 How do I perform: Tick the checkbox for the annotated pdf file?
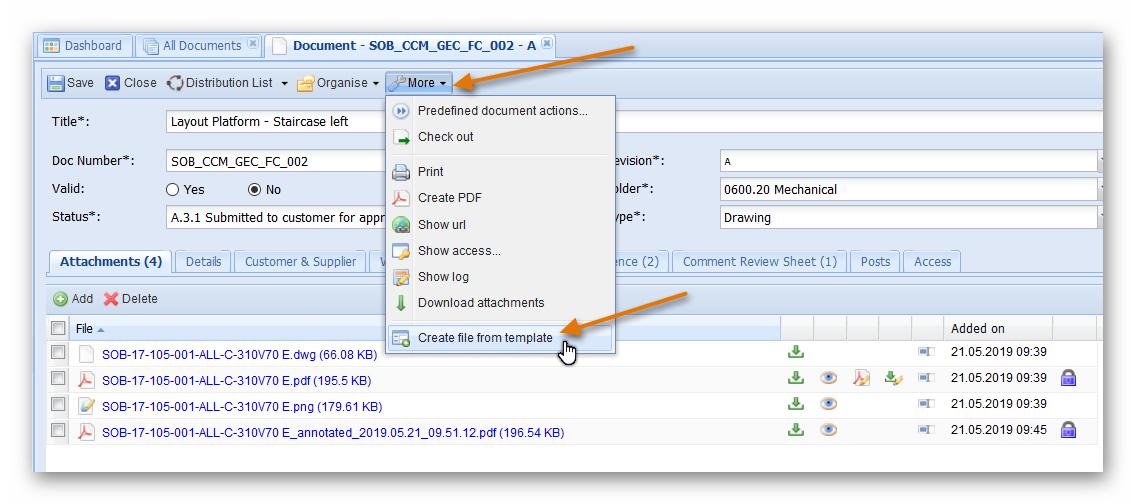[x=58, y=430]
